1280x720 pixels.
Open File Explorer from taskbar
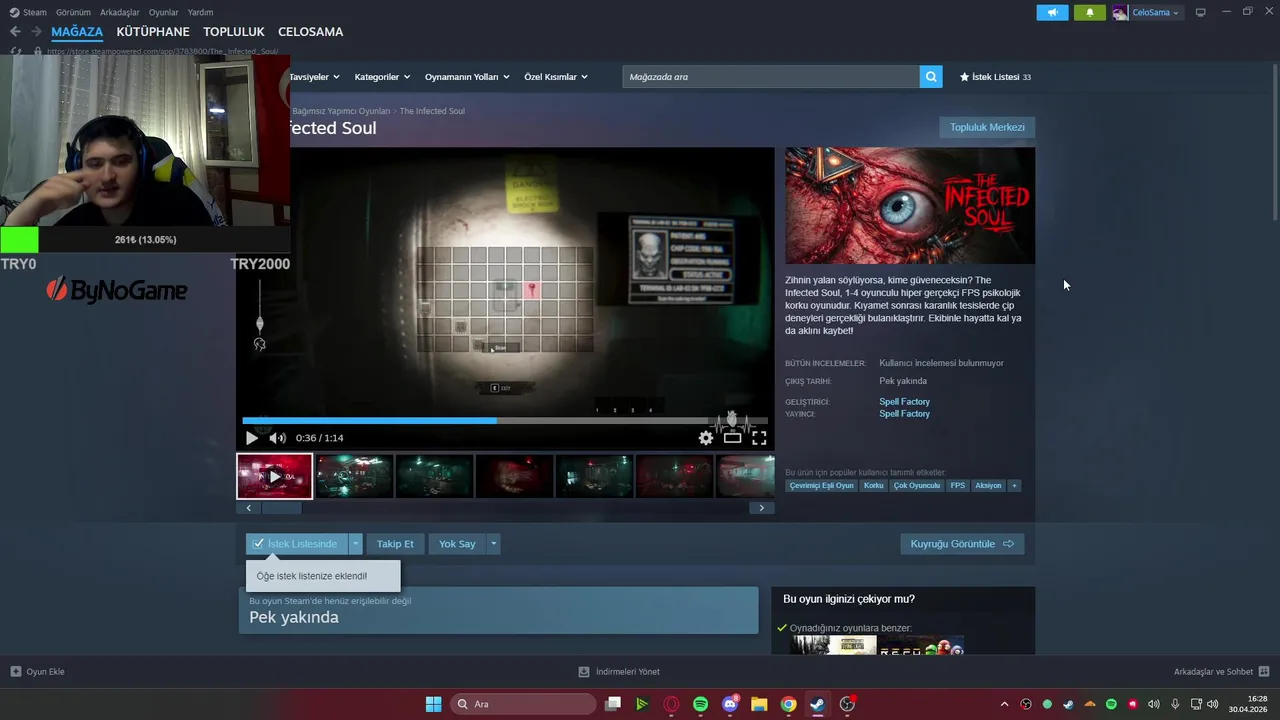click(759, 704)
